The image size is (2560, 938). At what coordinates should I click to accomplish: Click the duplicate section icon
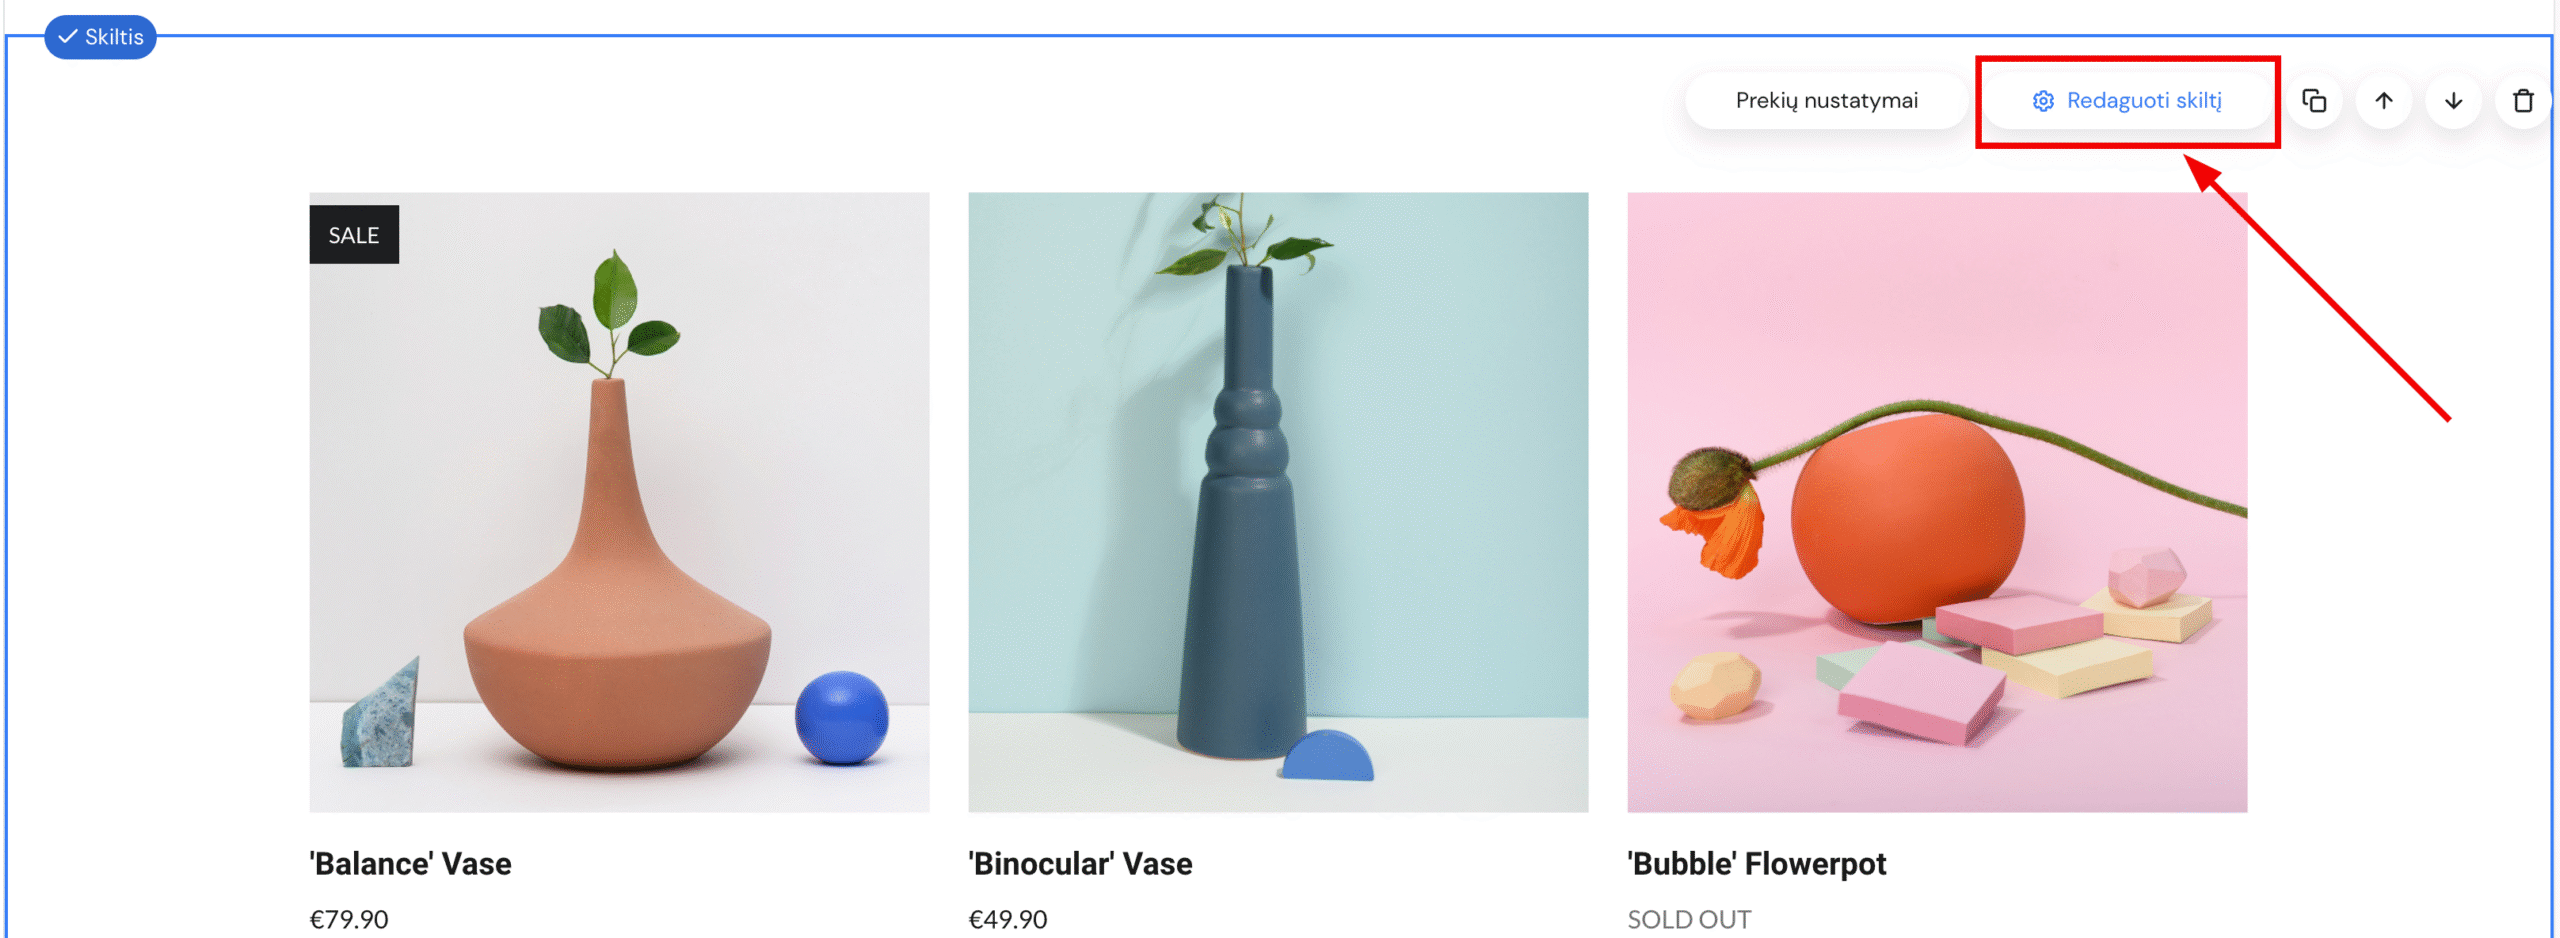pyautogui.click(x=2314, y=100)
